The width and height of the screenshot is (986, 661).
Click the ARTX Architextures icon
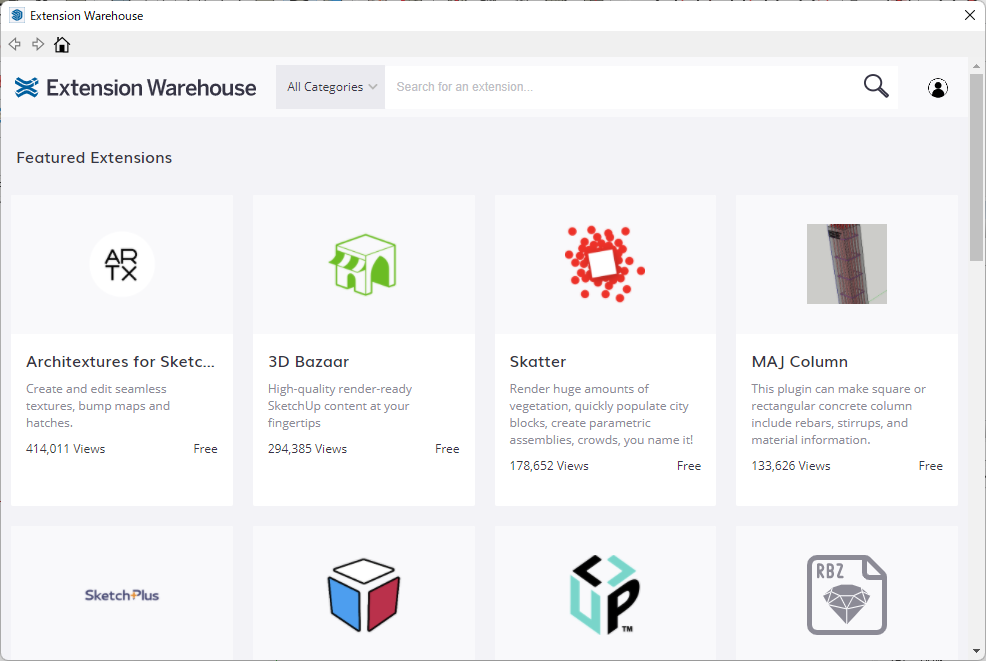point(122,264)
